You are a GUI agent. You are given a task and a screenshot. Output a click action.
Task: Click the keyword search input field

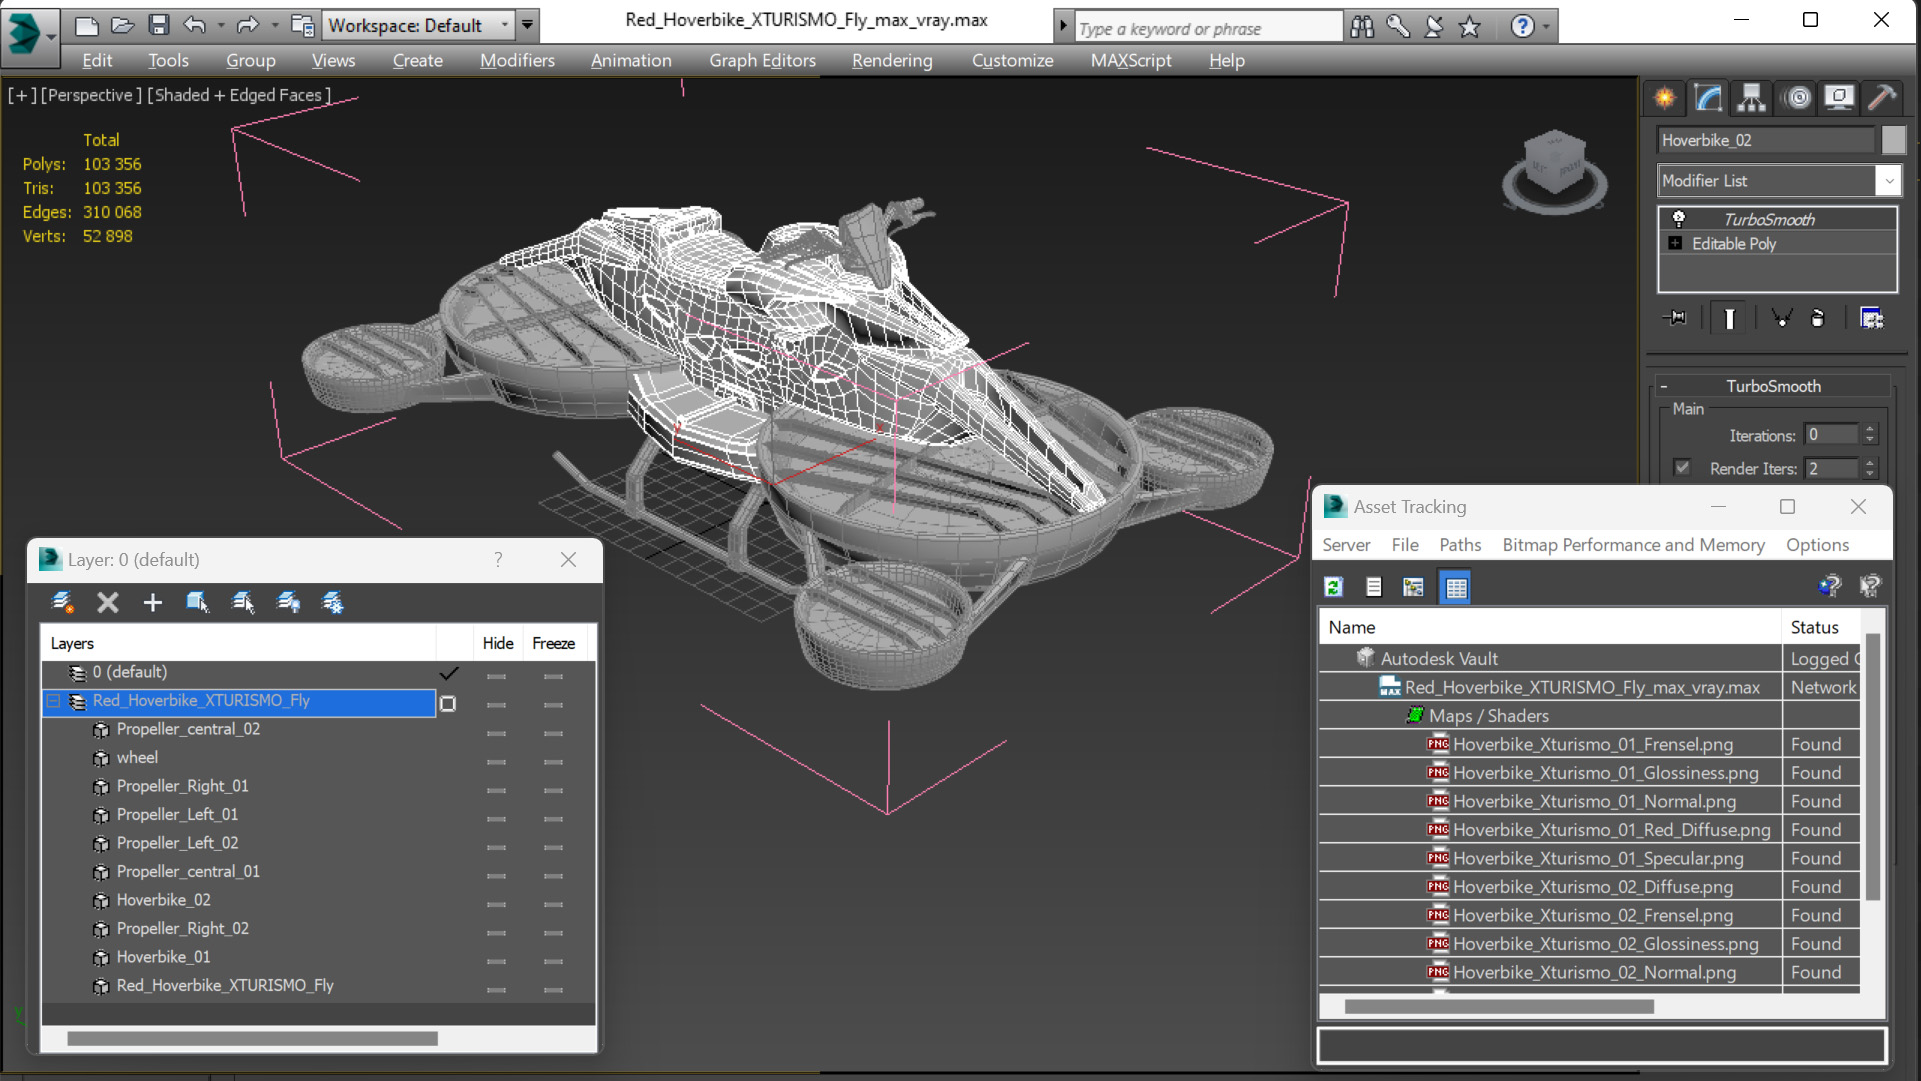pyautogui.click(x=1208, y=28)
